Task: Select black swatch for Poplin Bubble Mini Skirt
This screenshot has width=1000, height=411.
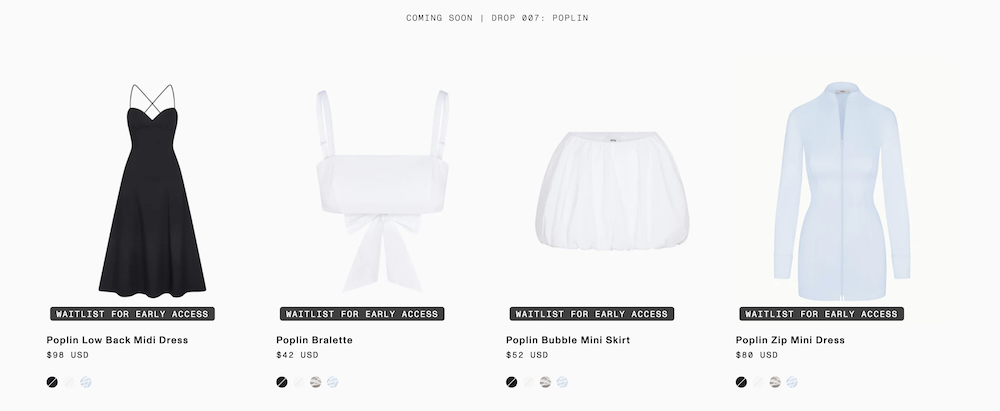Action: click(x=511, y=382)
